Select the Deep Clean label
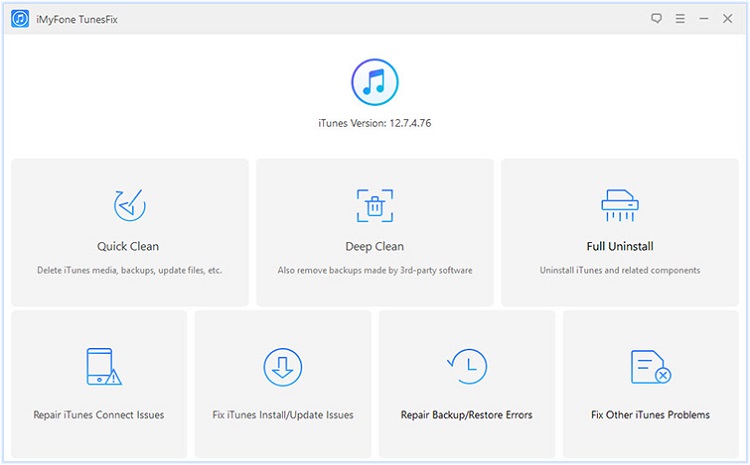The height and width of the screenshot is (465, 750). pyautogui.click(x=375, y=246)
